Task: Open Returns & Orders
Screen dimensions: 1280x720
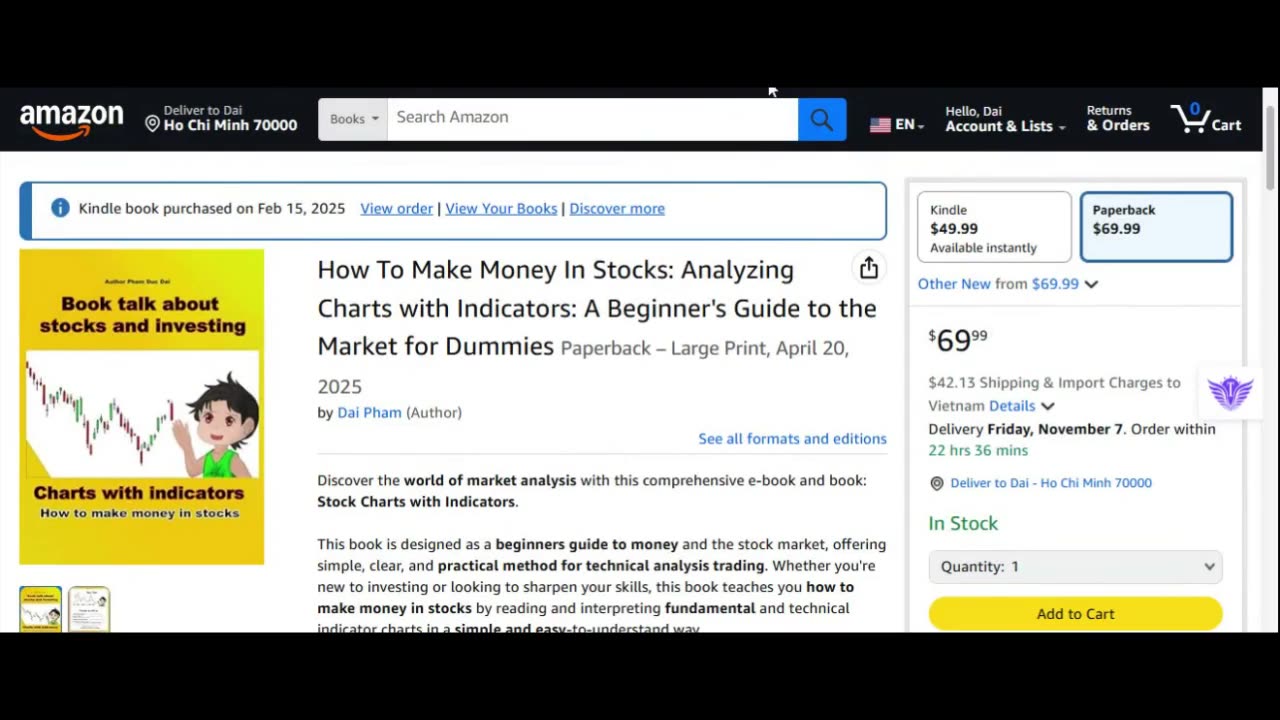Action: coord(1118,119)
